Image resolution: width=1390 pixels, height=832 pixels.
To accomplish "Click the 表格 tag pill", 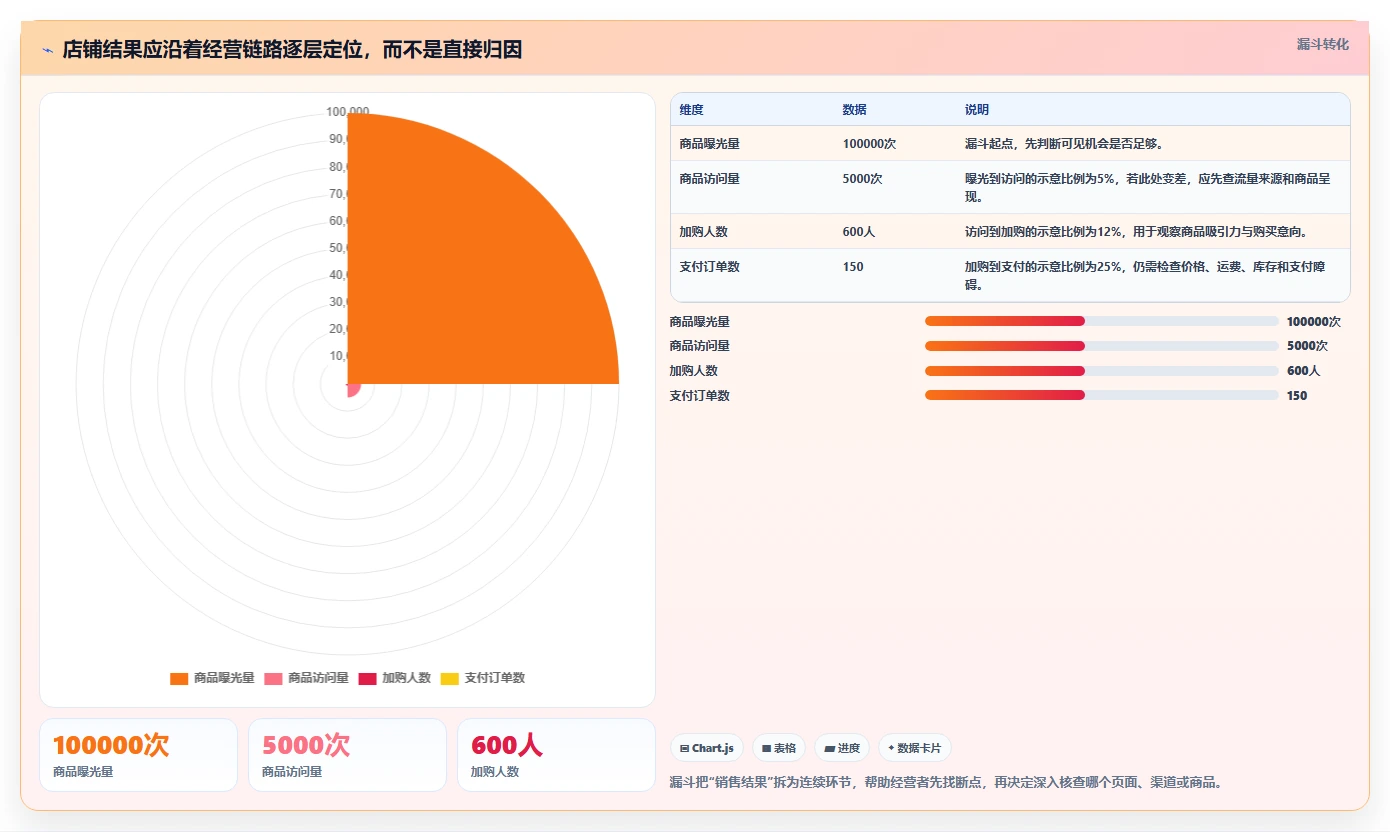I will (779, 748).
